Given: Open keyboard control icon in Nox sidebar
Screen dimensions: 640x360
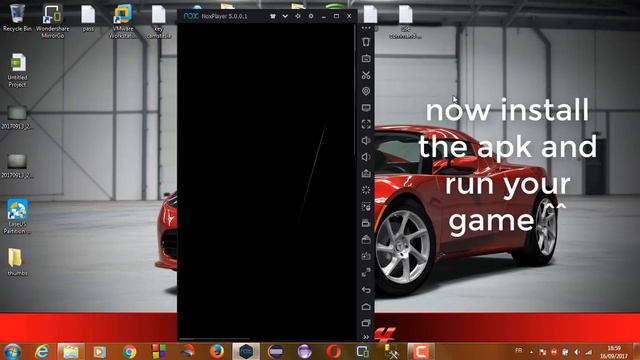Looking at the screenshot, I should pos(366,58).
